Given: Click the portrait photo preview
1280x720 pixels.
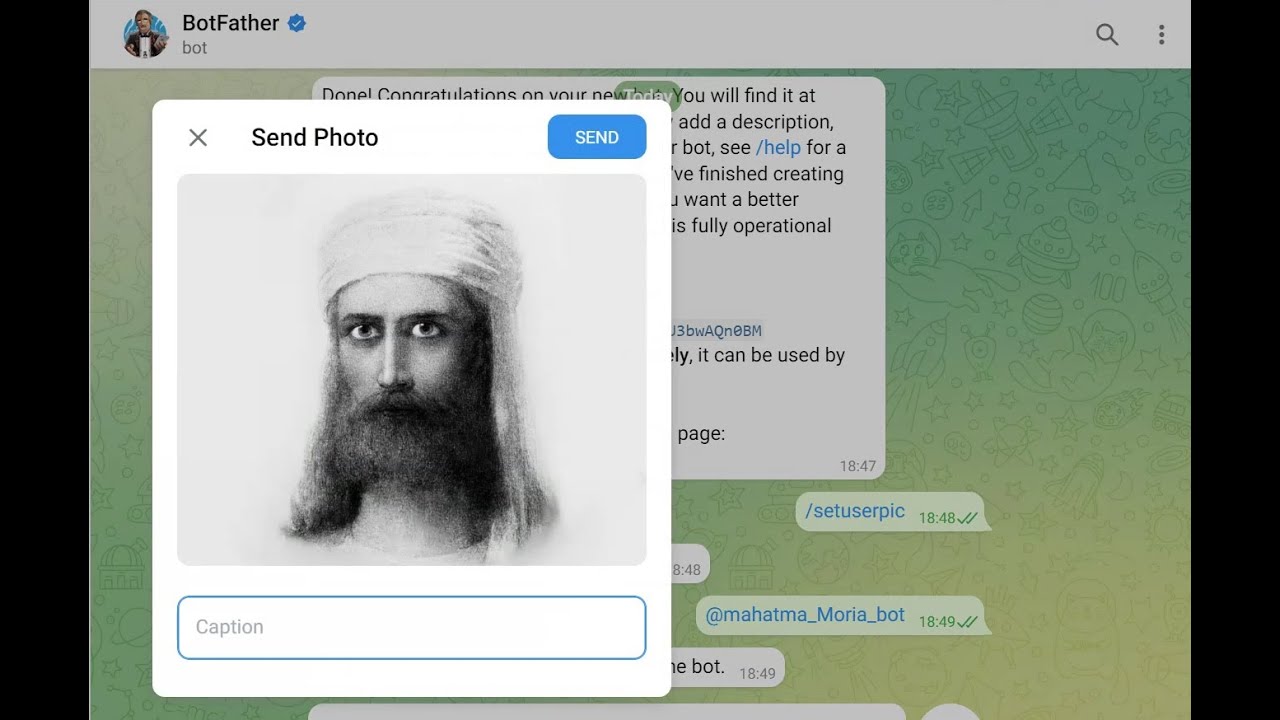Looking at the screenshot, I should [x=412, y=369].
